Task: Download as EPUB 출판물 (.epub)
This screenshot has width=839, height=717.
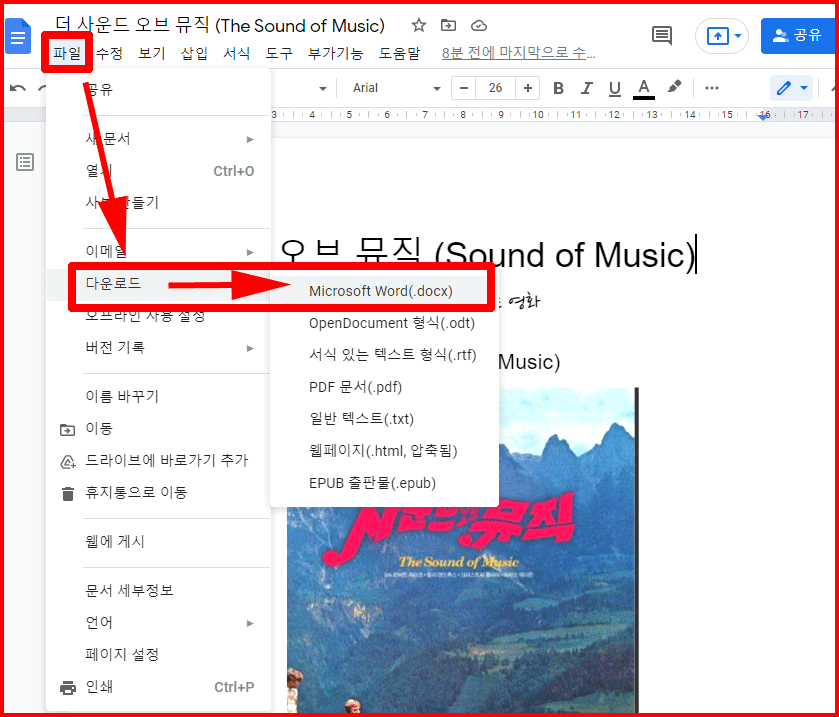Action: 384,483
